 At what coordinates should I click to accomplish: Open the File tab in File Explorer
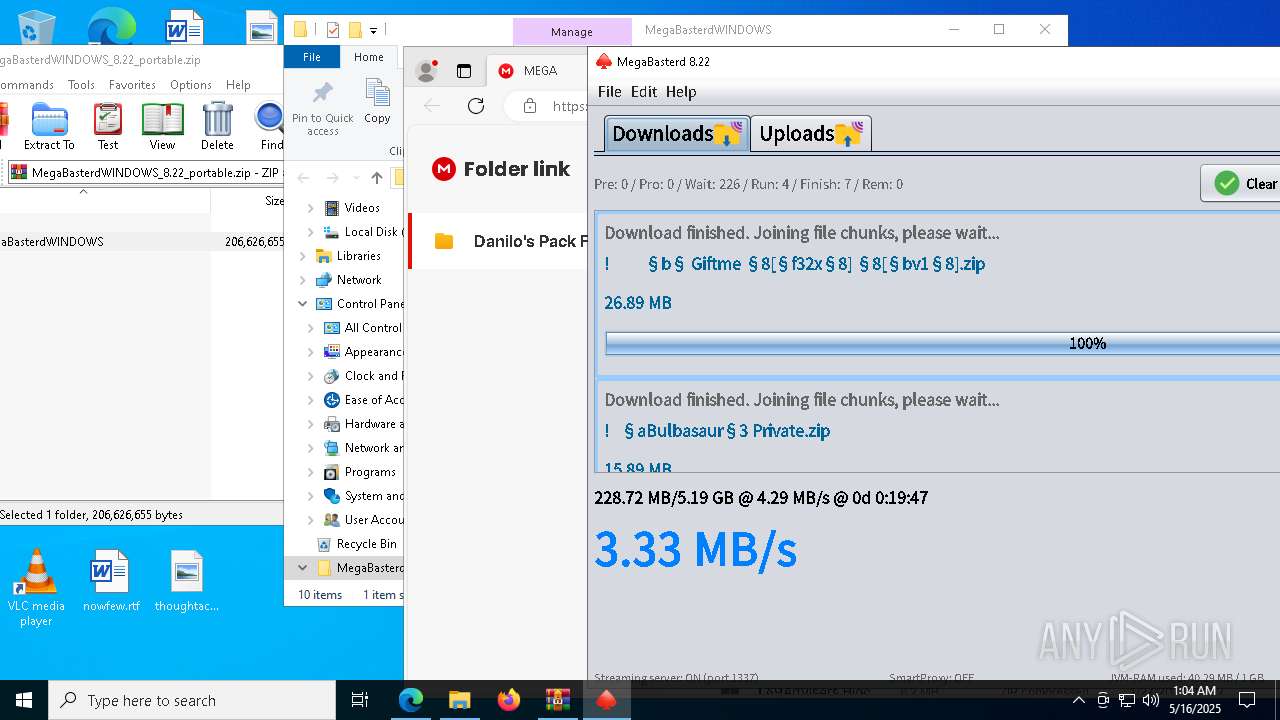click(312, 57)
